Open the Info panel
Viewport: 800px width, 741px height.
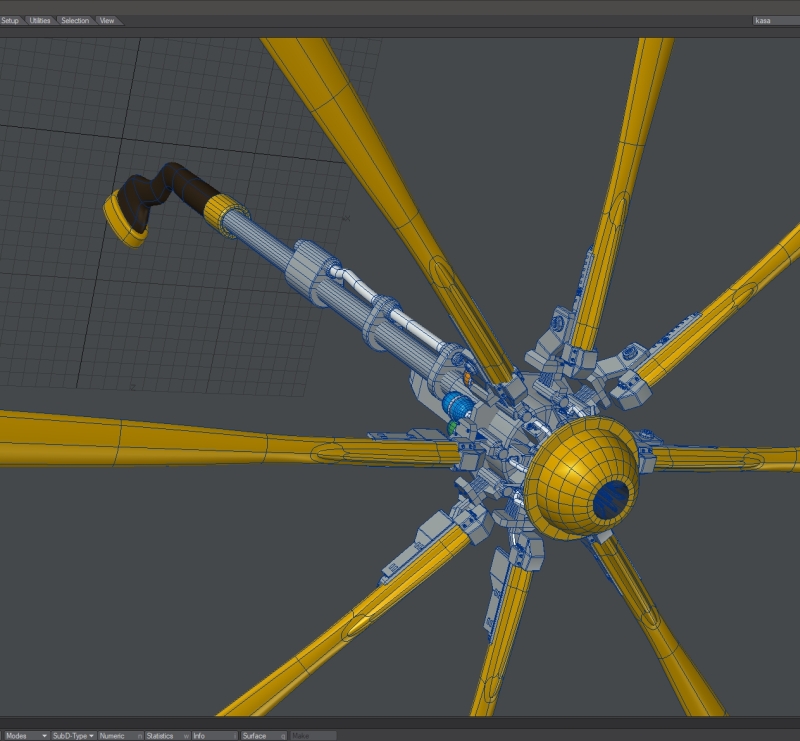tap(213, 735)
